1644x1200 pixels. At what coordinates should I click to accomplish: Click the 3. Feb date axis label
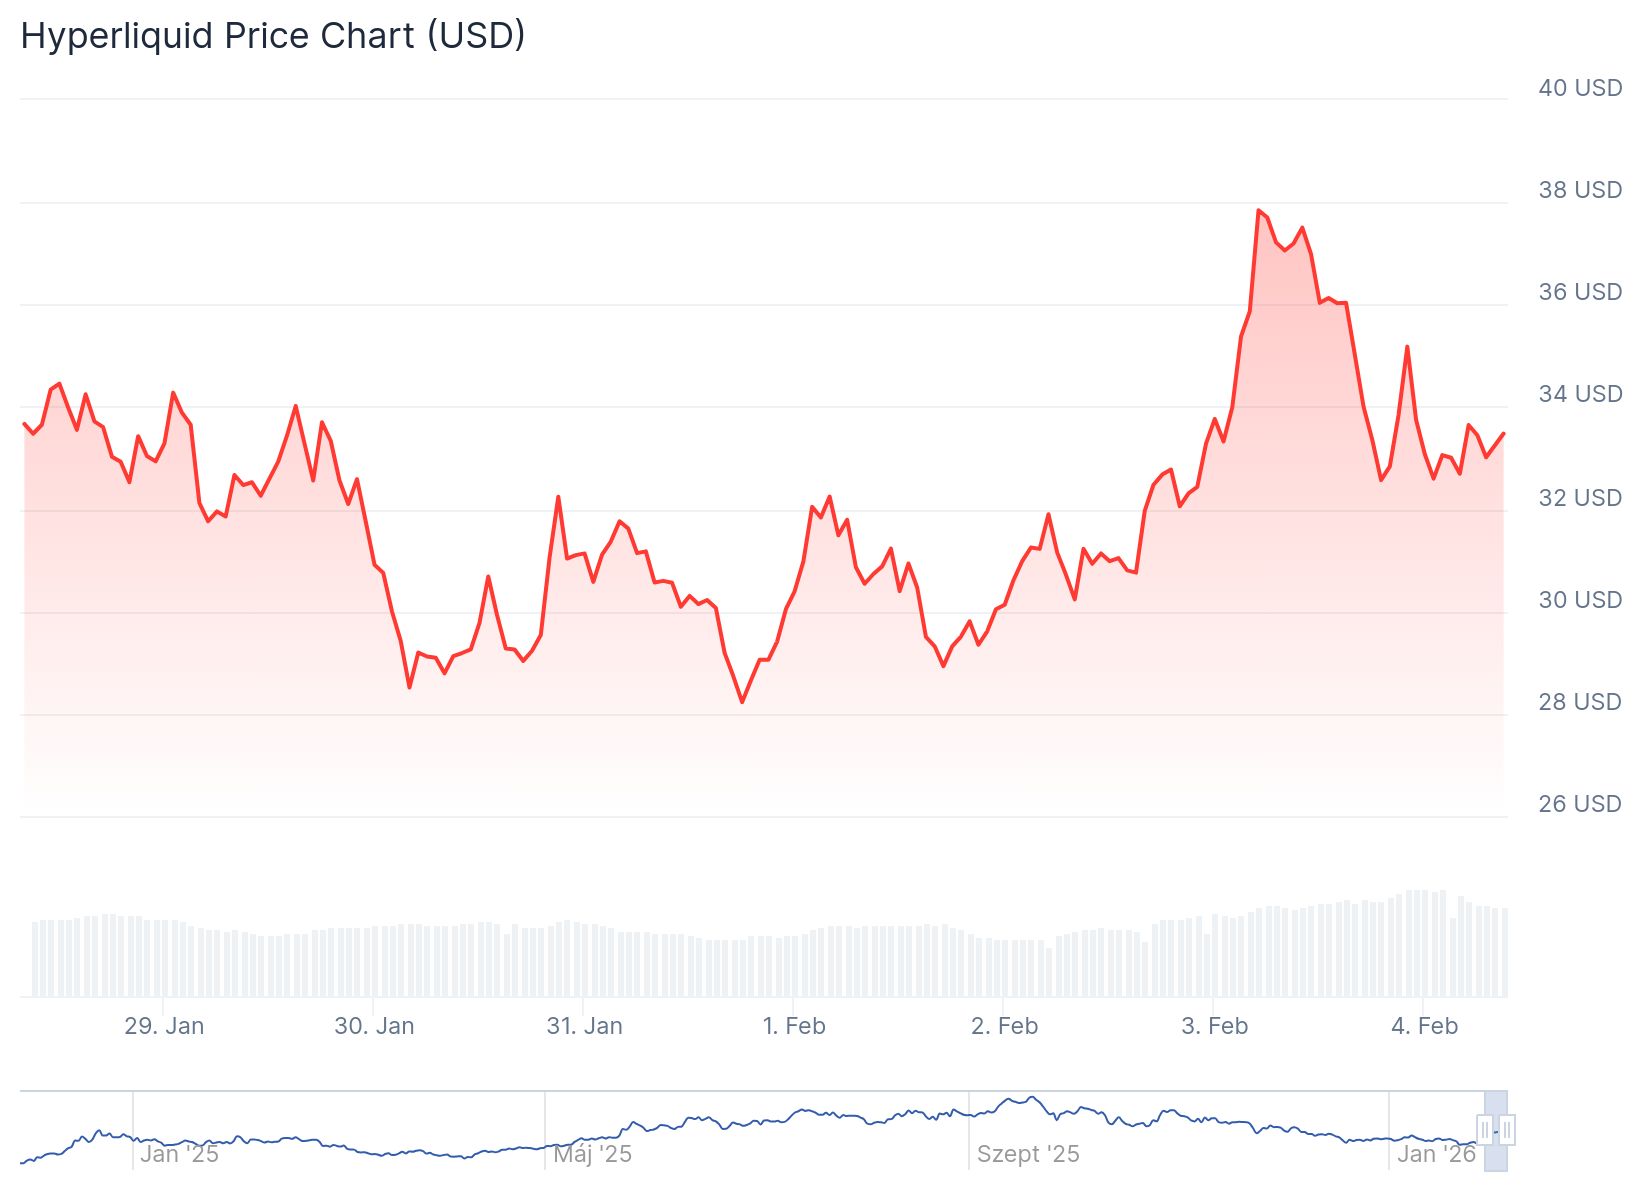1214,1026
